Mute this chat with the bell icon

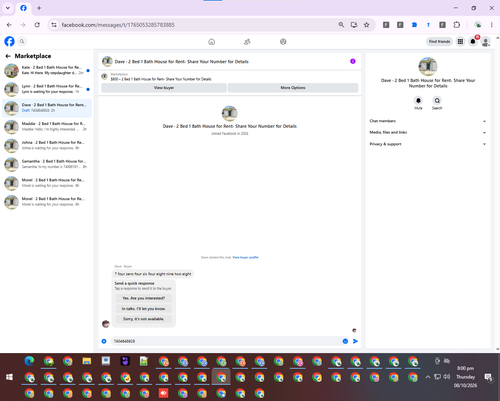[418, 100]
